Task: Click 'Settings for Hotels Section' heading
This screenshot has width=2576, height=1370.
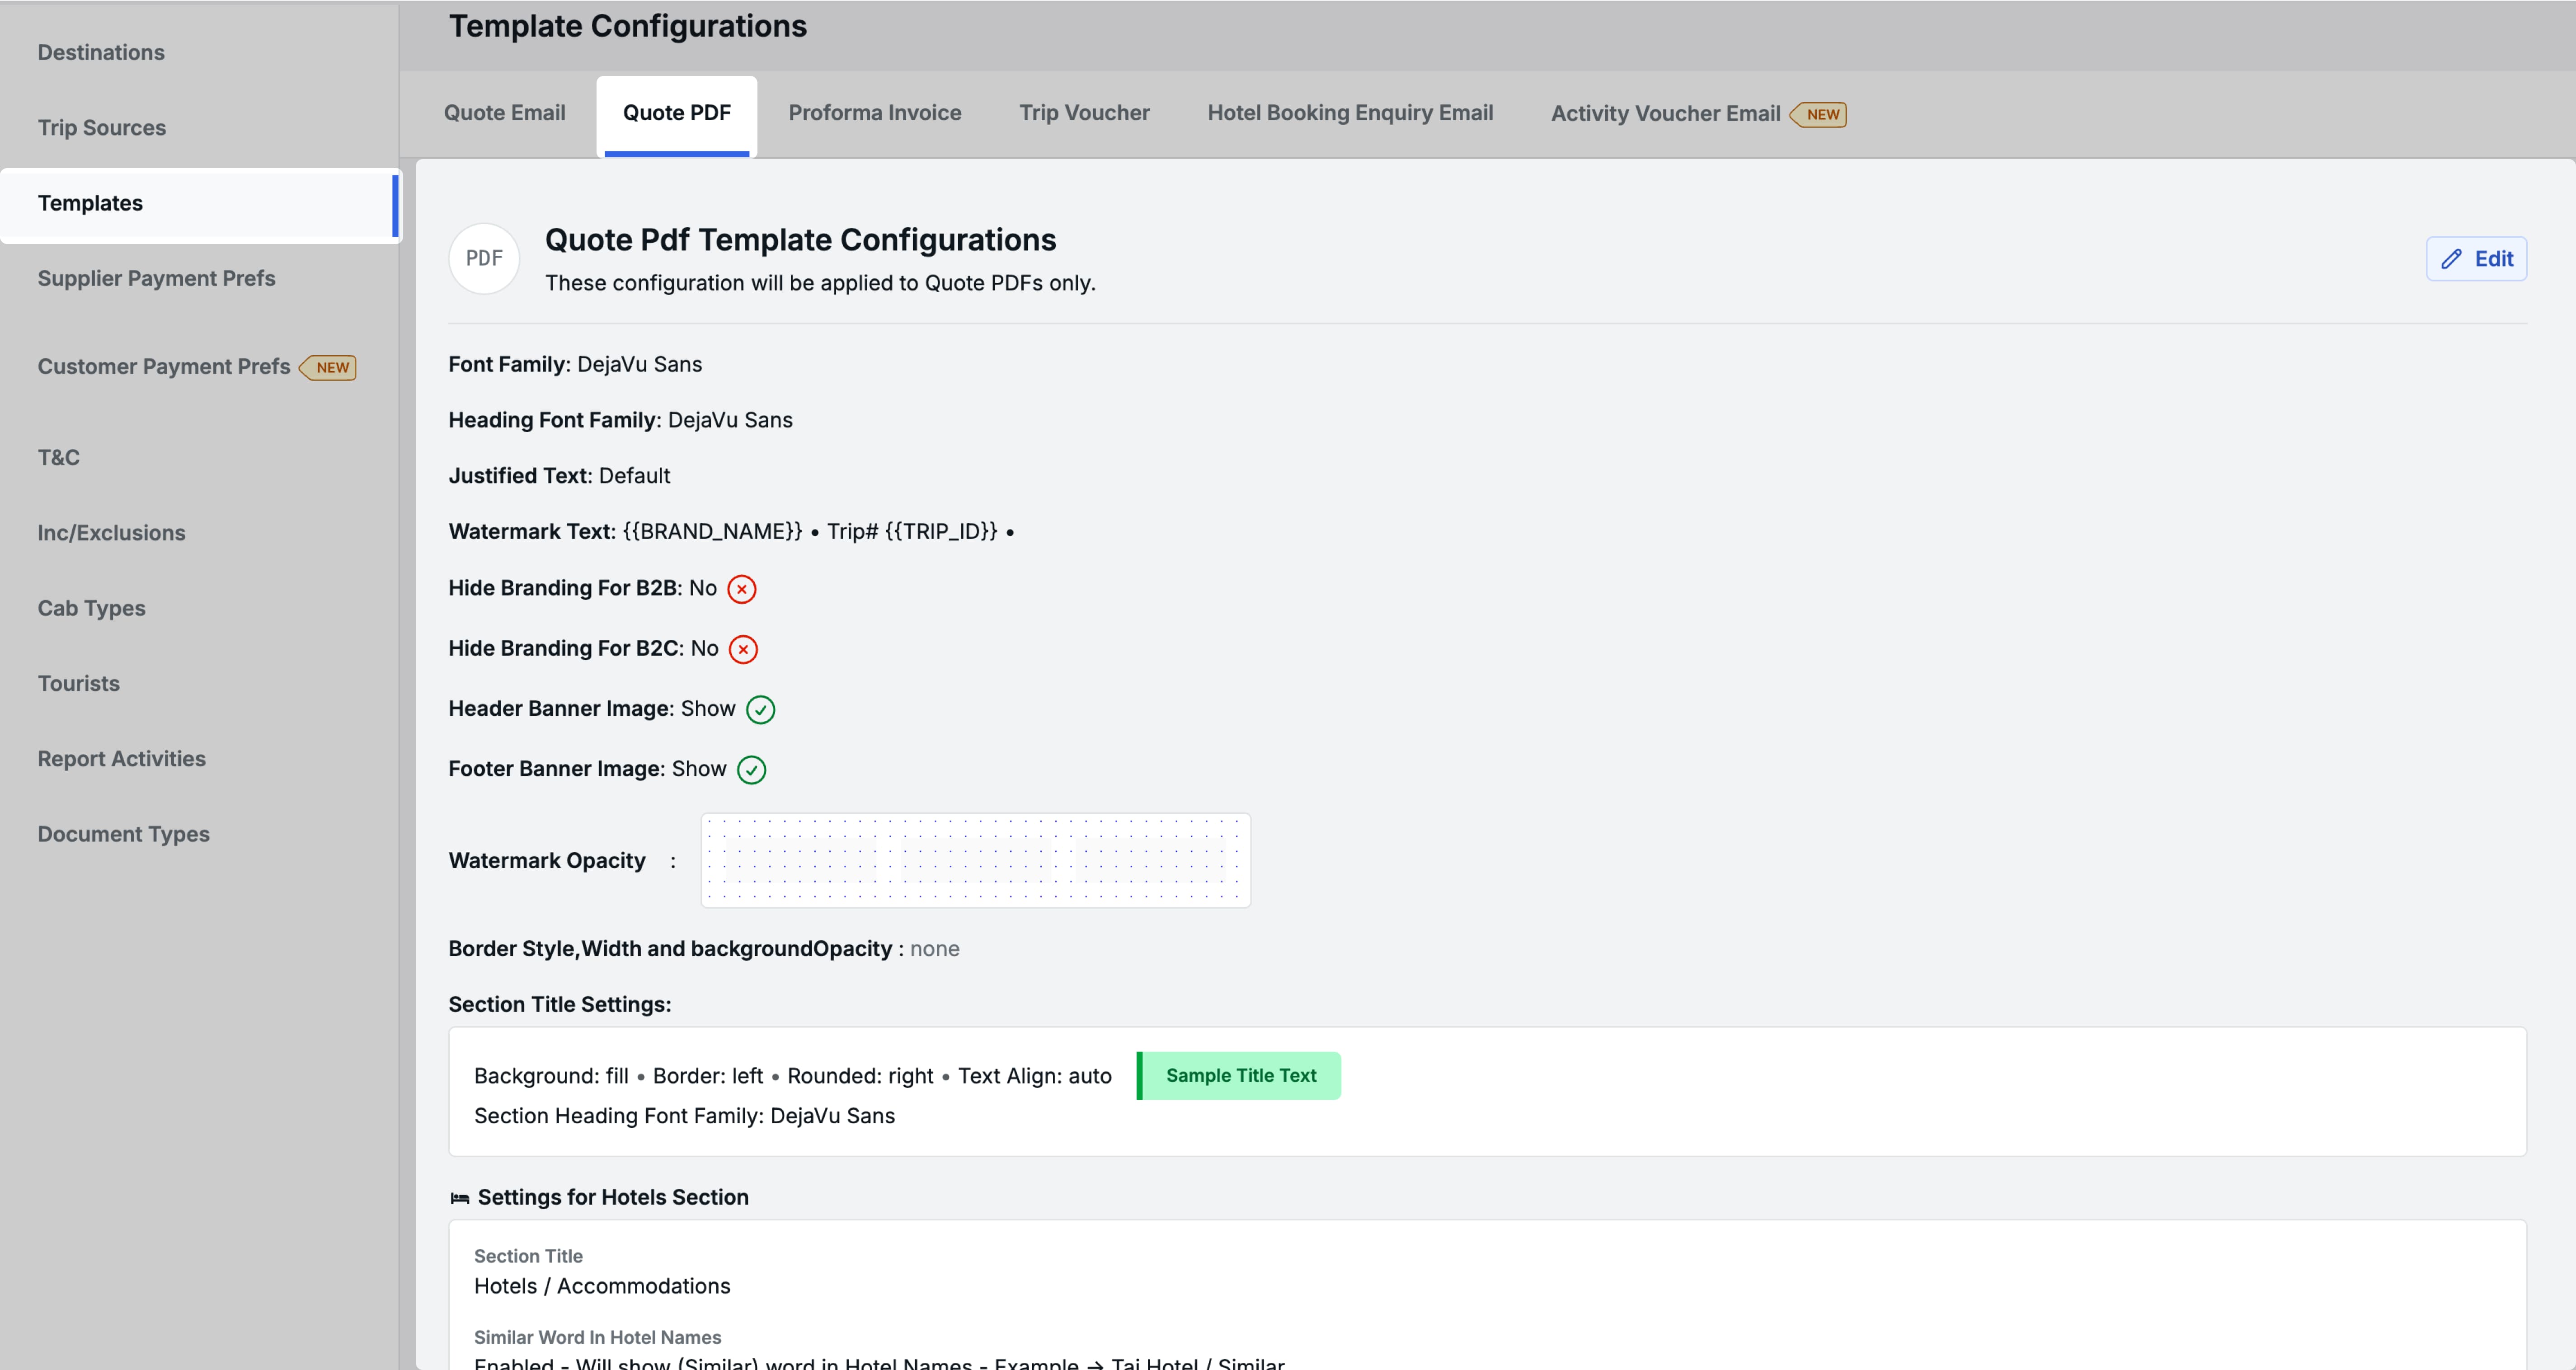Action: pos(613,1198)
